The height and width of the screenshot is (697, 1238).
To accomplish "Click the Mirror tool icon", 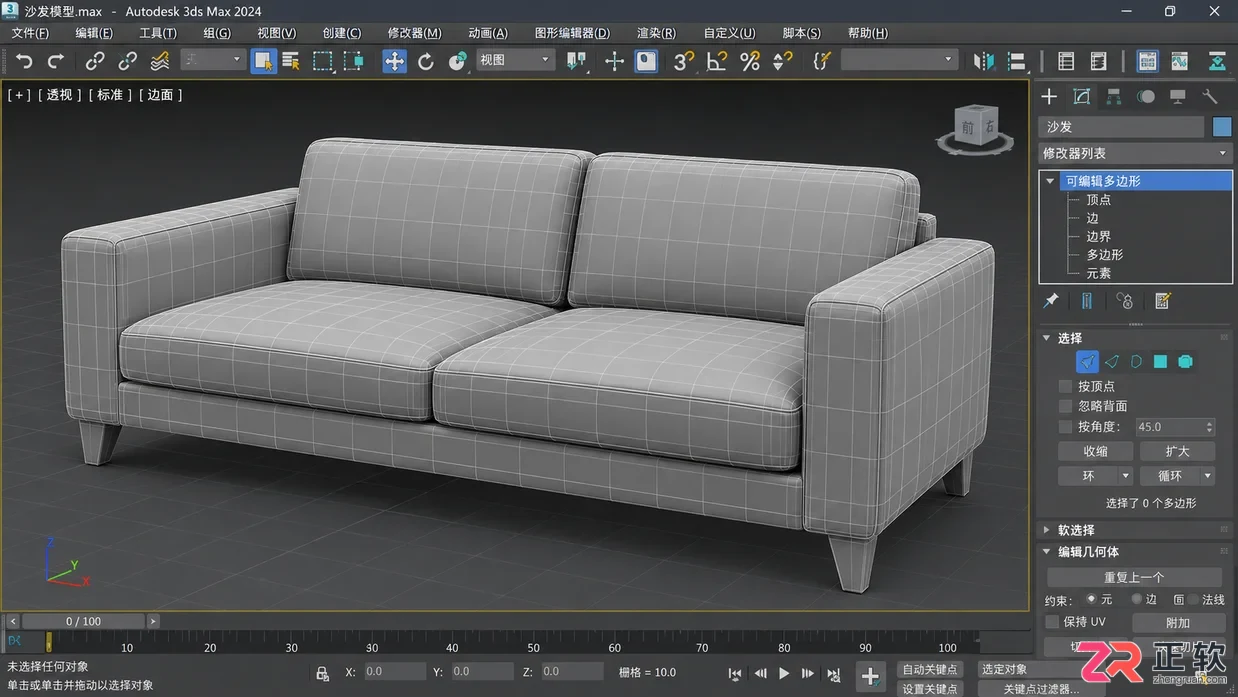I will click(x=985, y=61).
